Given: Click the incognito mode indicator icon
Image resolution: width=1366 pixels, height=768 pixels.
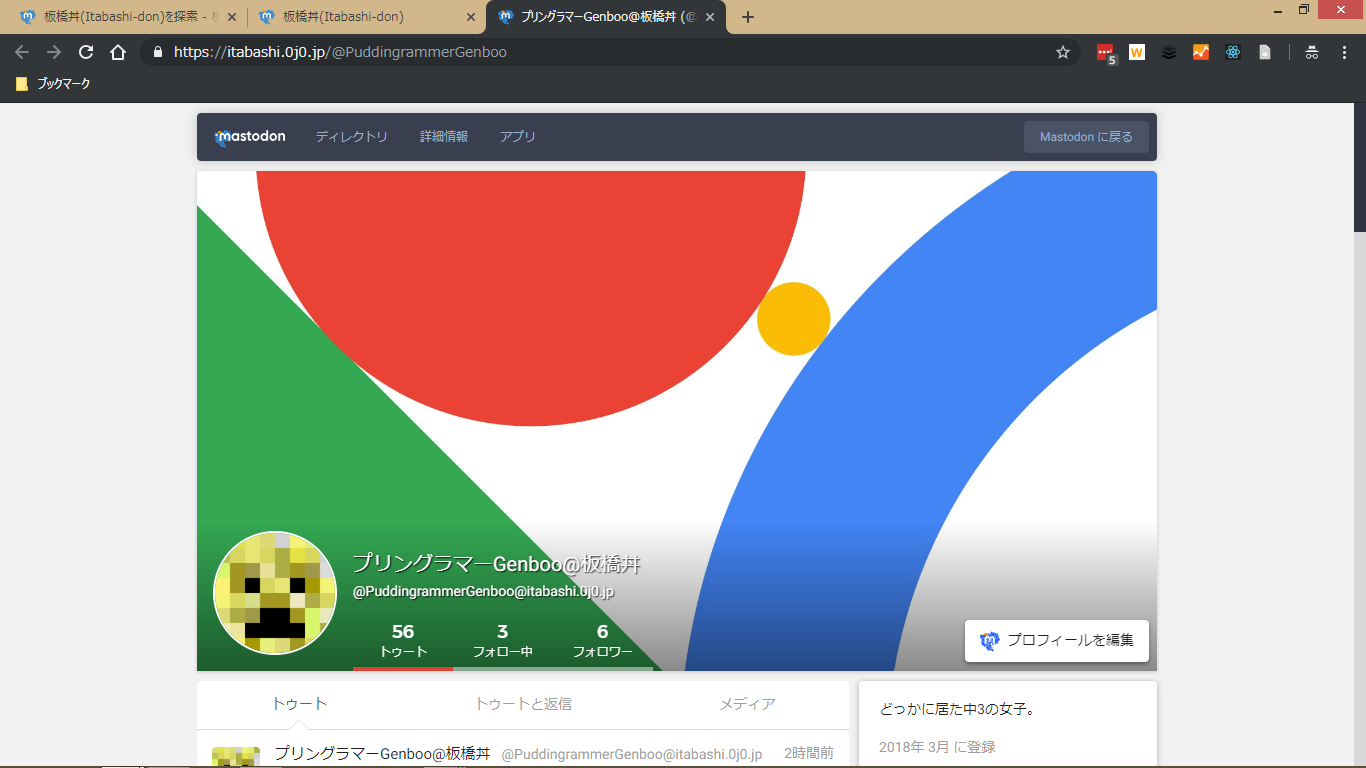Looking at the screenshot, I should point(1312,53).
